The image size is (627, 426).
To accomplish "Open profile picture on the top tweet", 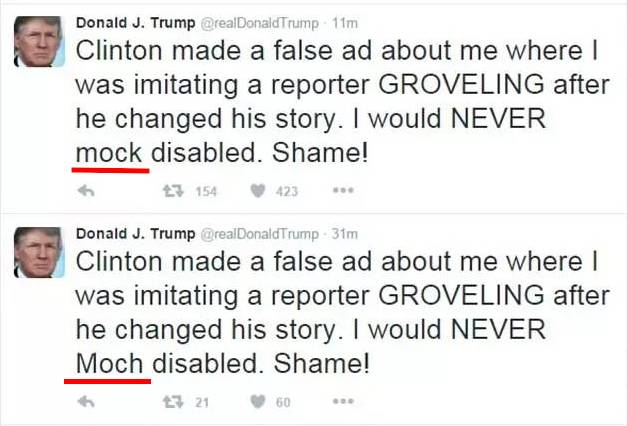I will (x=39, y=41).
